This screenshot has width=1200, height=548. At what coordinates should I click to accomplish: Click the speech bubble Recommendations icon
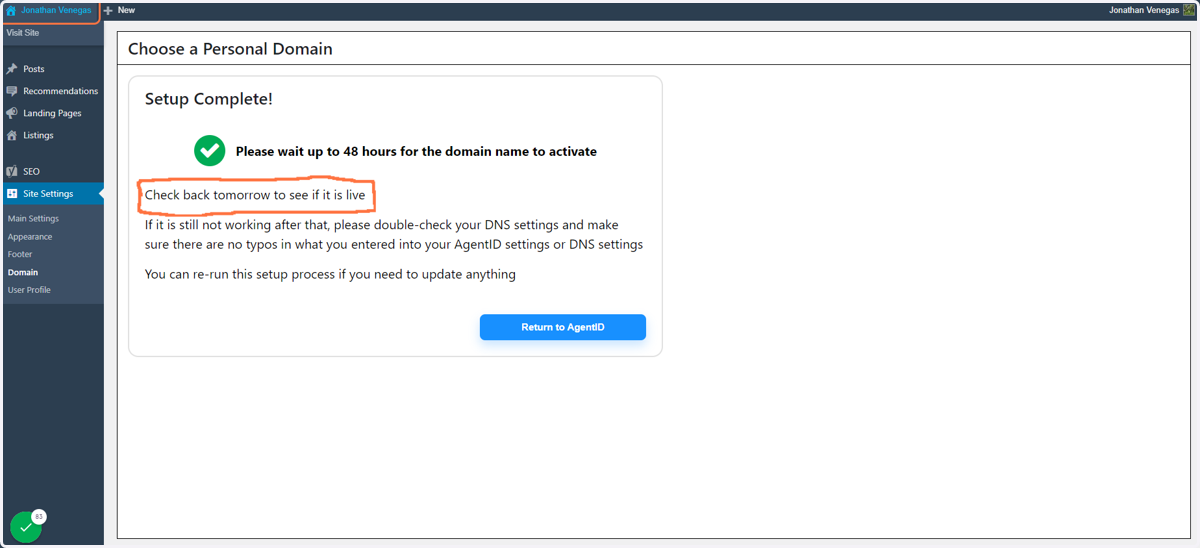tap(12, 91)
